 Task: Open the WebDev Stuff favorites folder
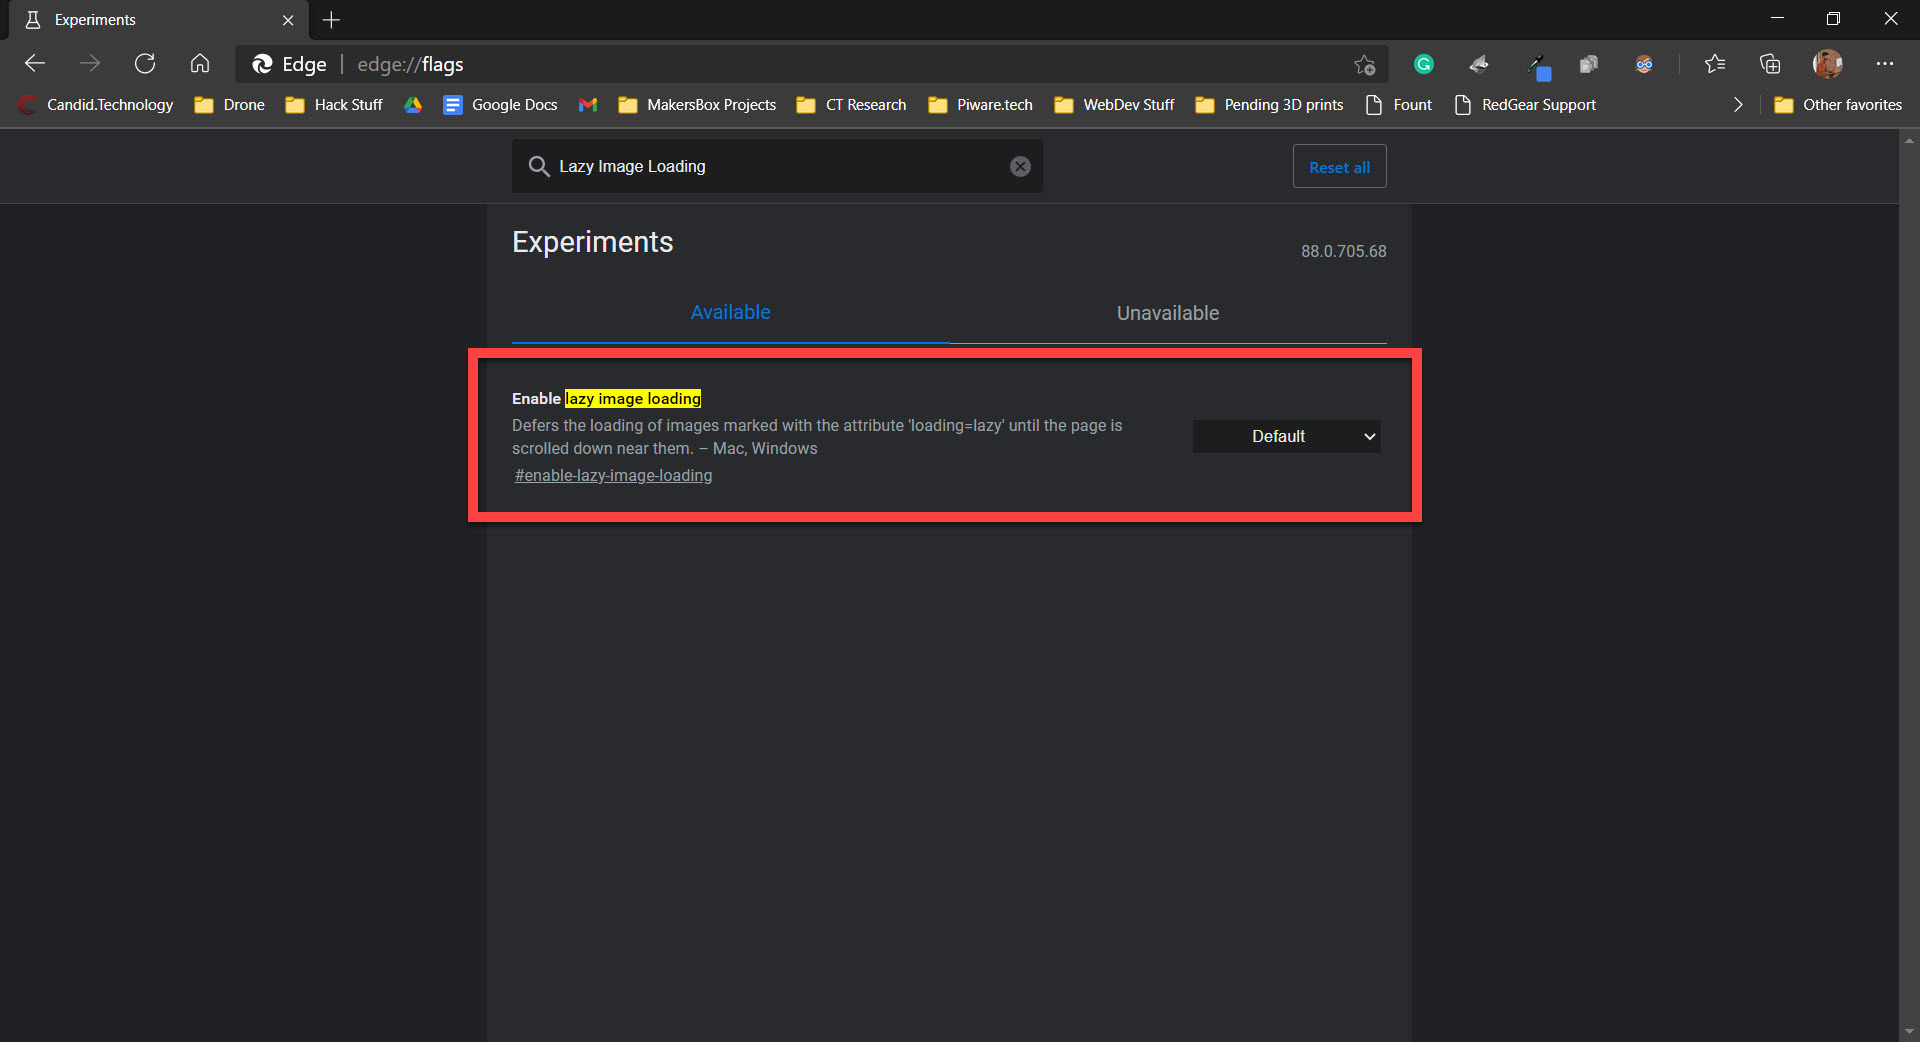(x=1114, y=105)
